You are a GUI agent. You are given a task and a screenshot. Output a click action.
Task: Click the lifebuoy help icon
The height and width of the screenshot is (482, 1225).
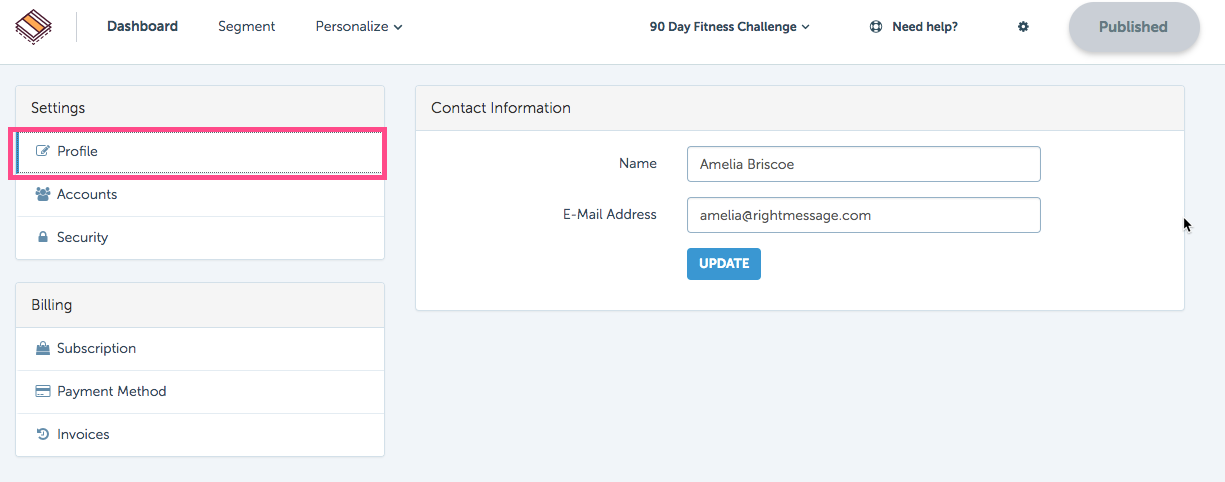[x=876, y=27]
